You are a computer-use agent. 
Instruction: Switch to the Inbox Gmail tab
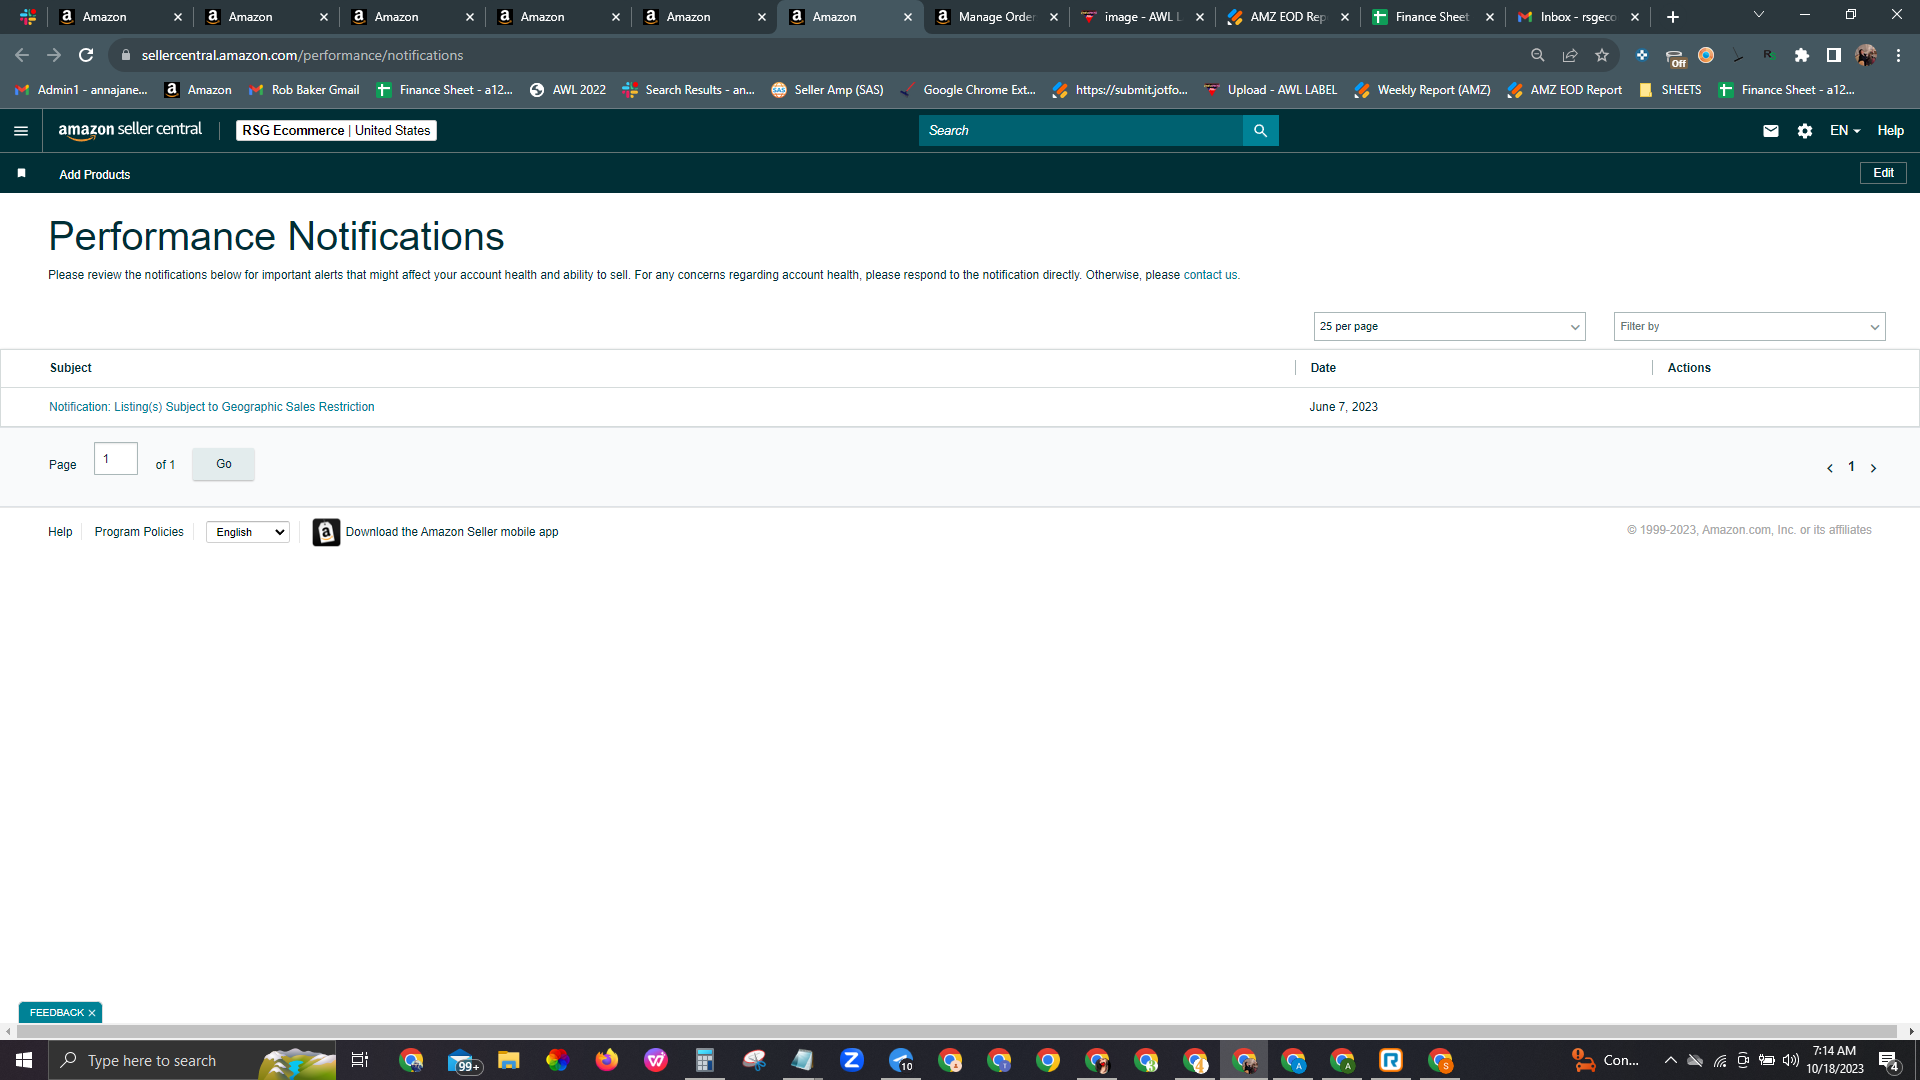click(1580, 17)
